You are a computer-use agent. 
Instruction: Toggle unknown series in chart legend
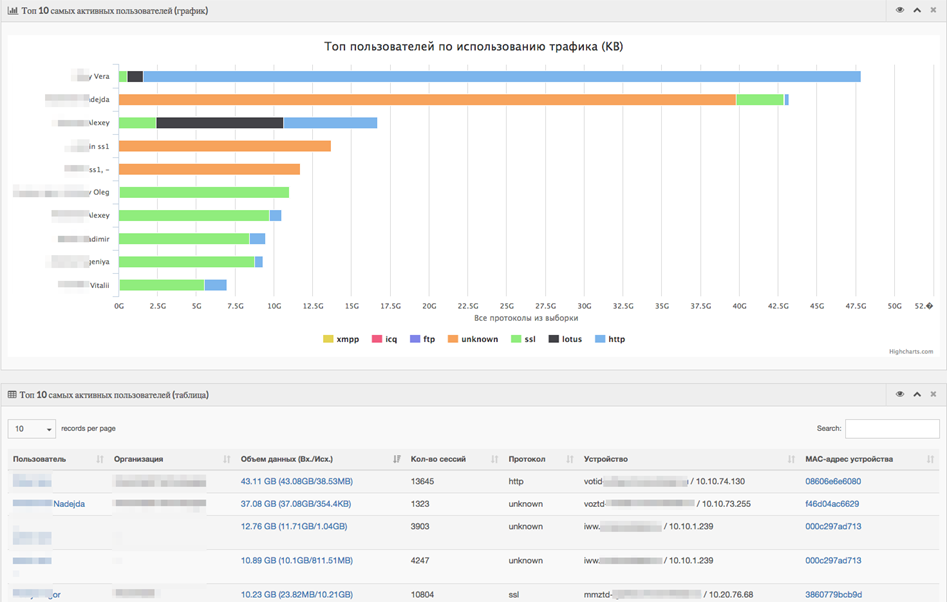coord(473,339)
